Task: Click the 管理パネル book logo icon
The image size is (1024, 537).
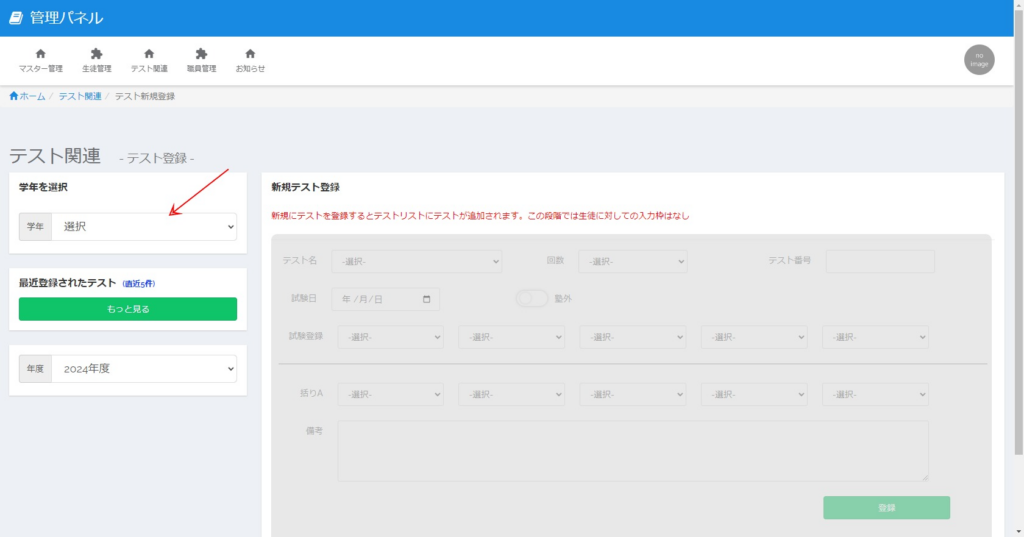Action: pyautogui.click(x=16, y=18)
